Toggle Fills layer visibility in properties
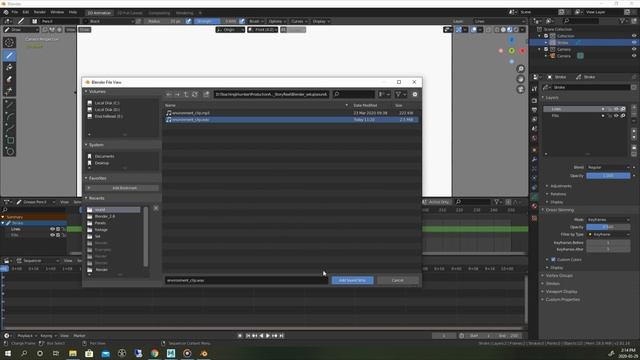640x360 pixels. coord(616,116)
